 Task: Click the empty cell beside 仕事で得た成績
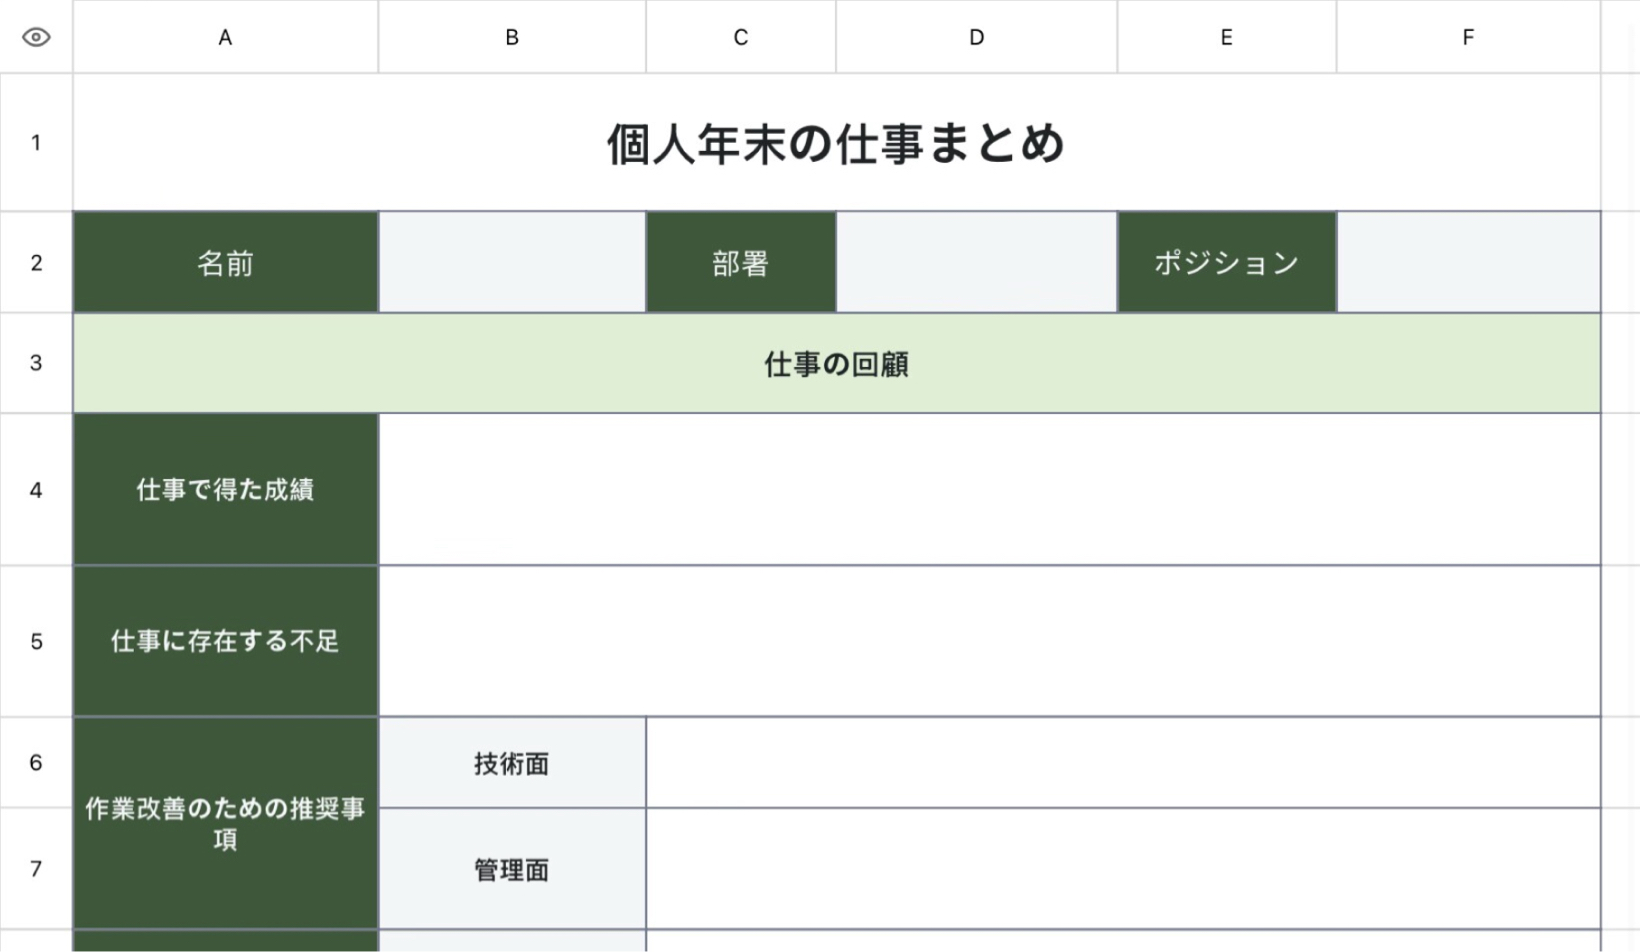tap(989, 489)
